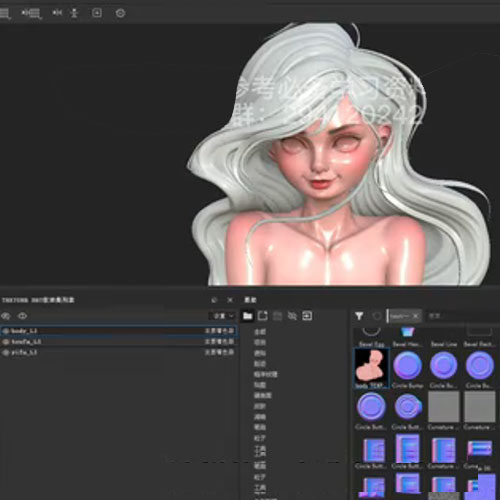500x500 pixels.
Task: Select third category in Shelf category list
Action: [x=260, y=353]
